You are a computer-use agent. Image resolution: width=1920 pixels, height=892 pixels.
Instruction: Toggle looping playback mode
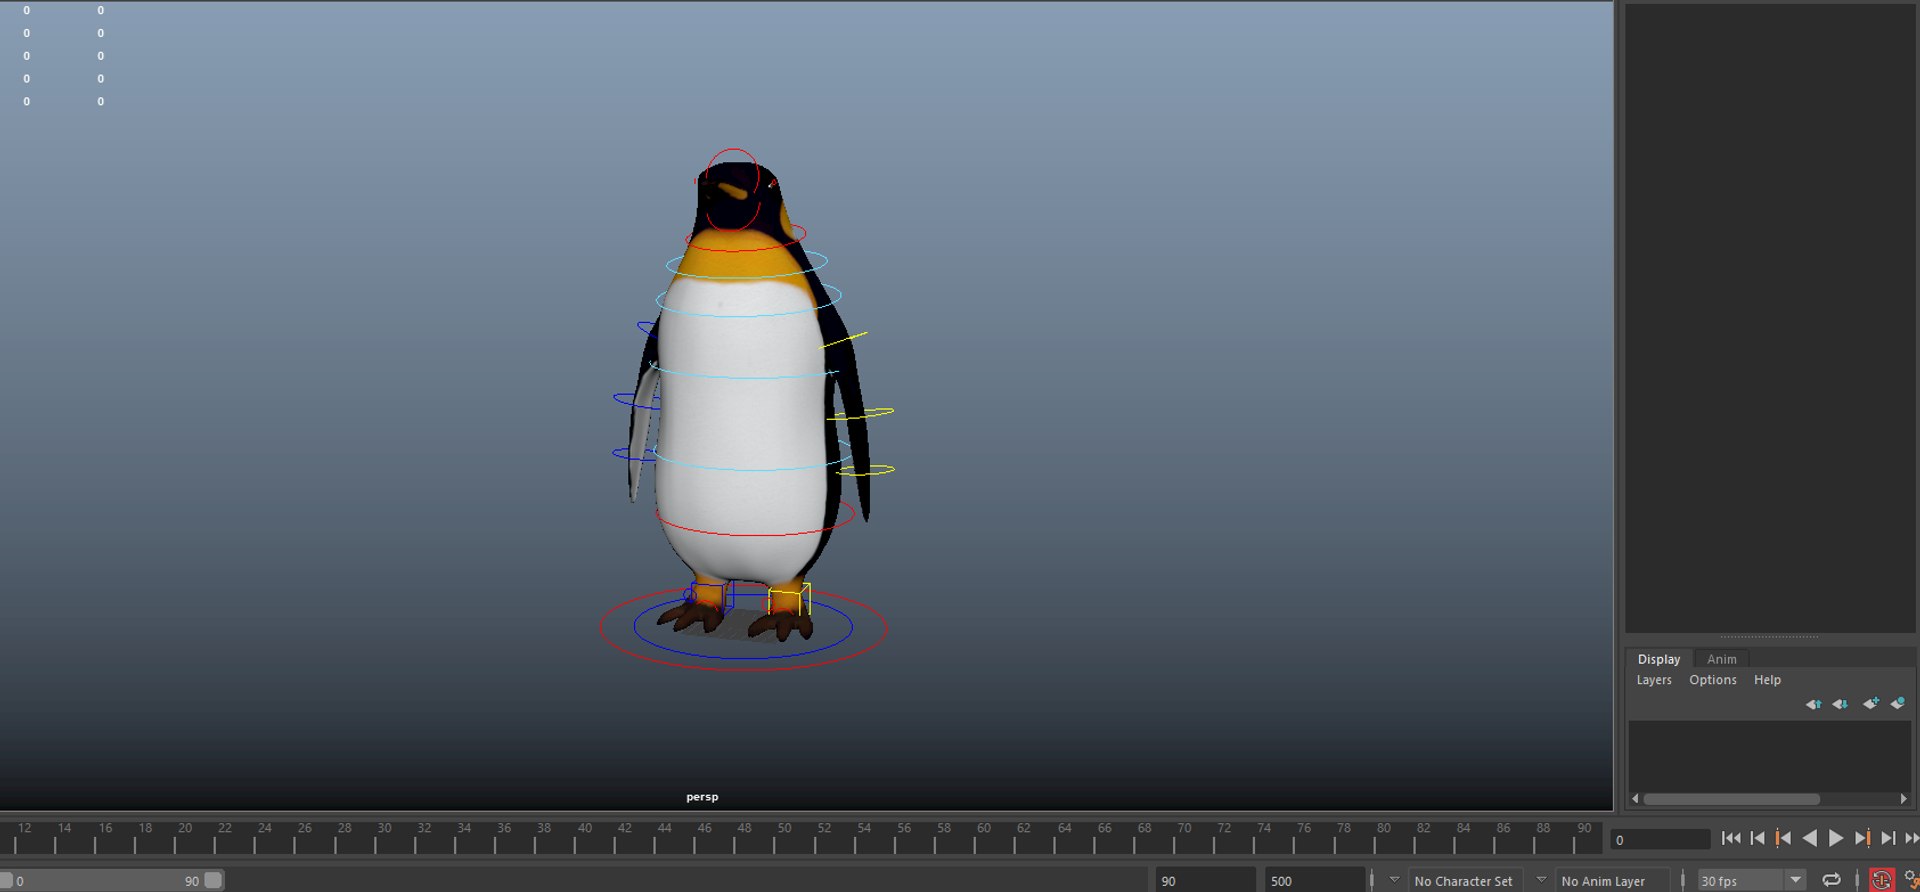1831,880
